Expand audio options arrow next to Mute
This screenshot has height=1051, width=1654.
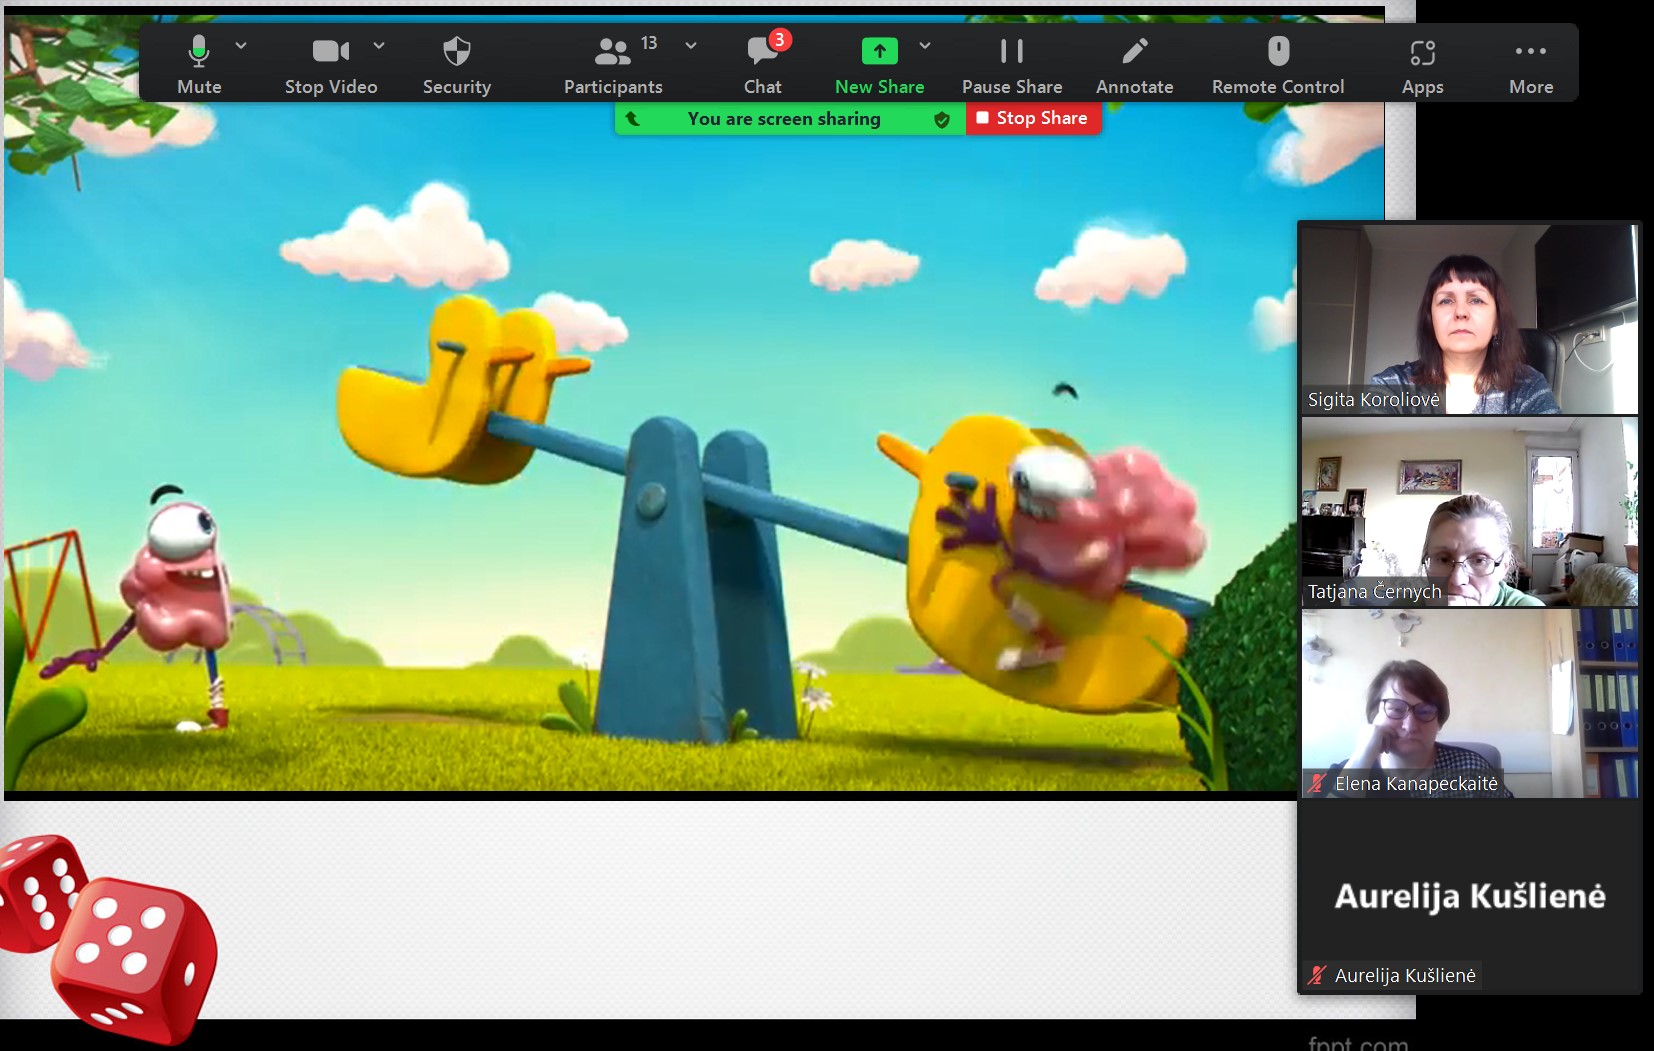pos(241,46)
